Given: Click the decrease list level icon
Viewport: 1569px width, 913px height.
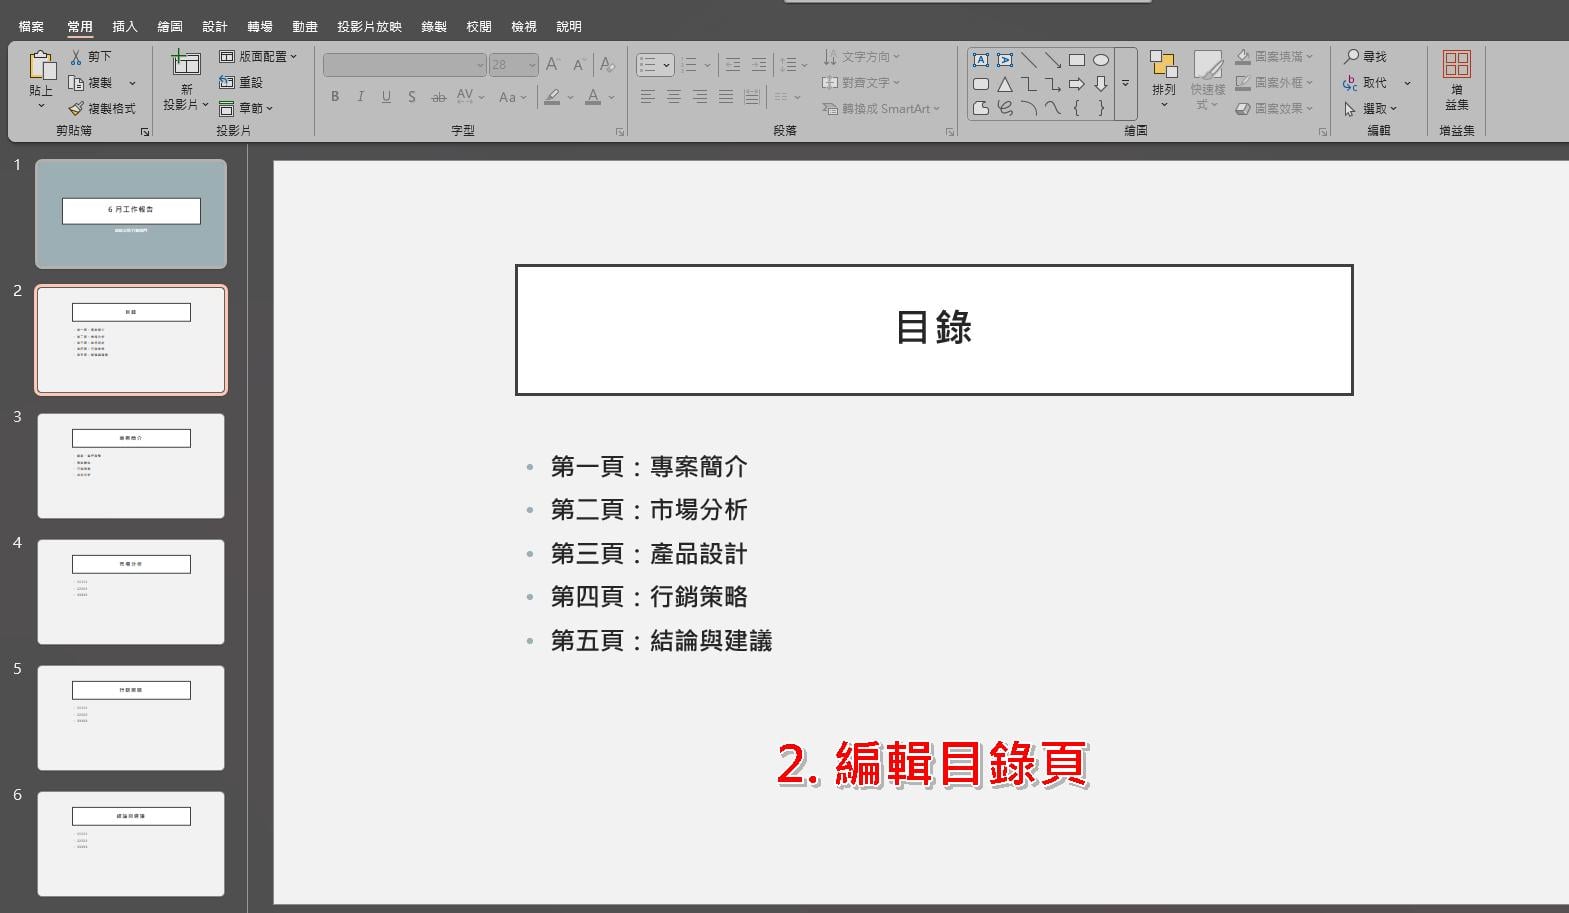Looking at the screenshot, I should click(x=733, y=65).
